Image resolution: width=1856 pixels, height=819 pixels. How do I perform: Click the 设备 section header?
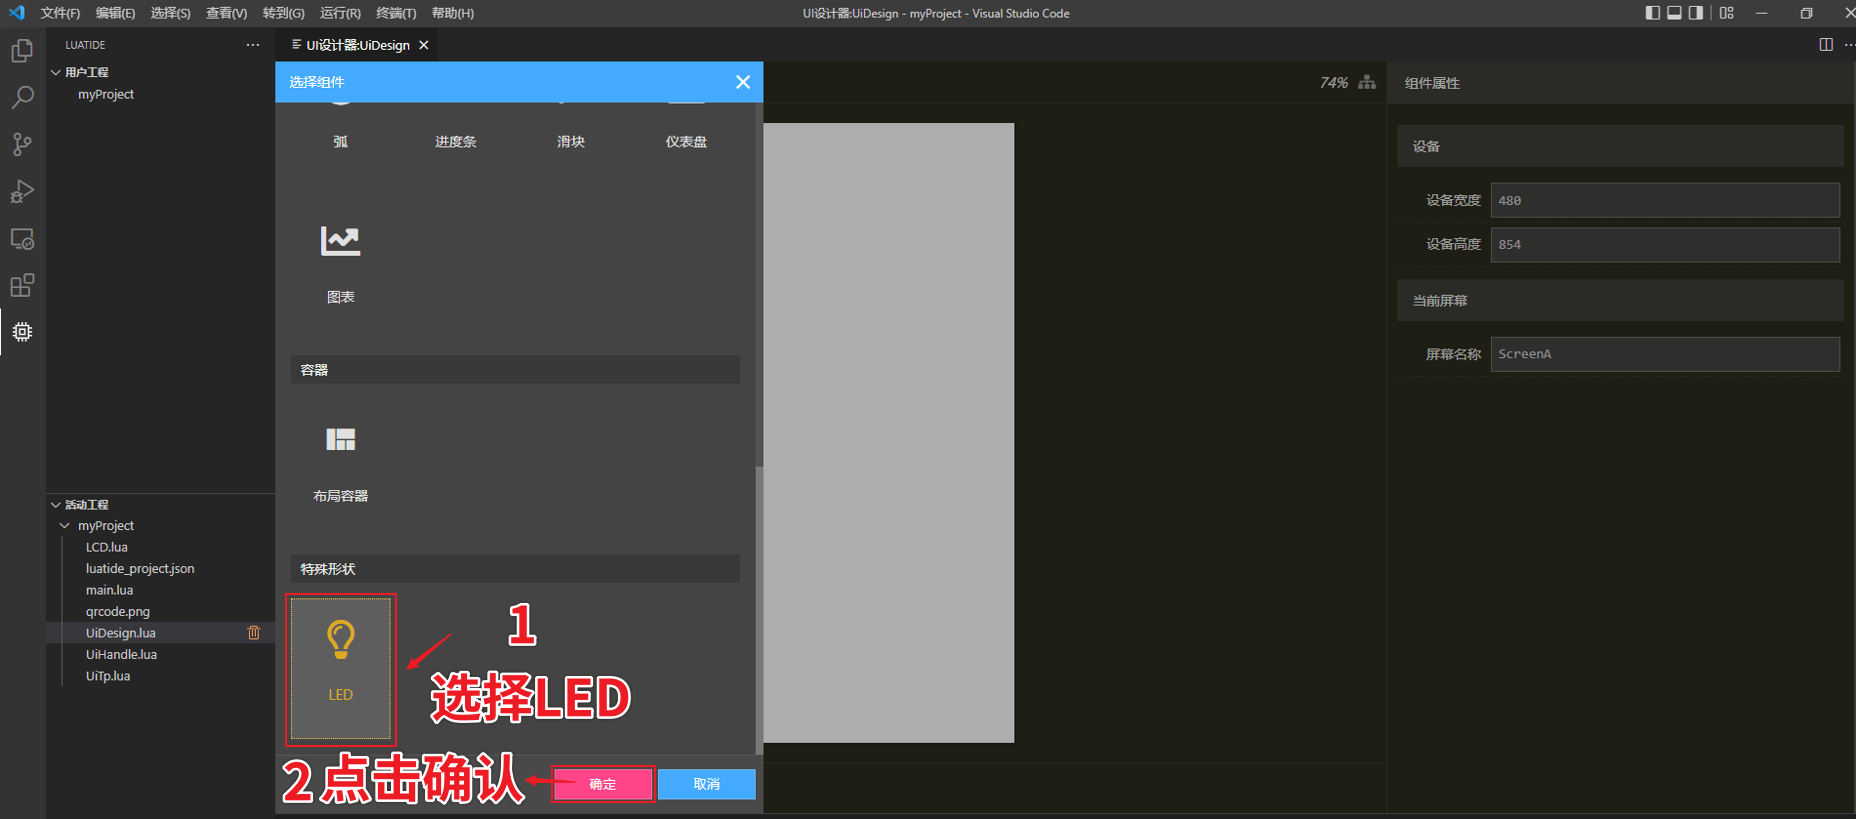pyautogui.click(x=1620, y=146)
